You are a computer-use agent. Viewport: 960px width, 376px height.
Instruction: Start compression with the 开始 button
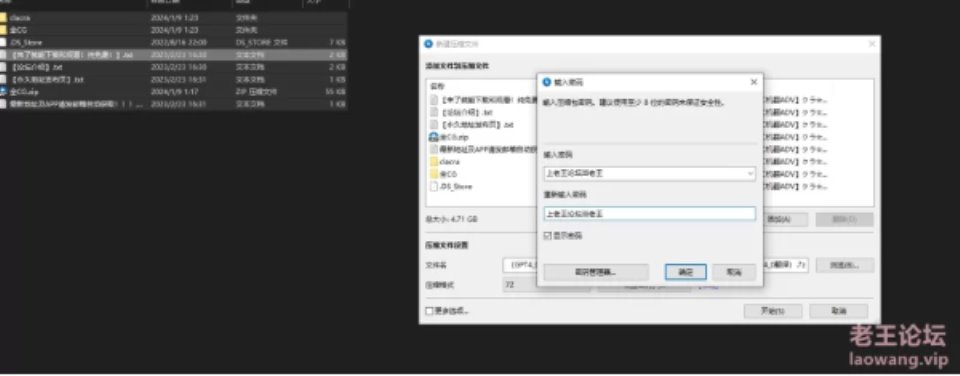(773, 311)
